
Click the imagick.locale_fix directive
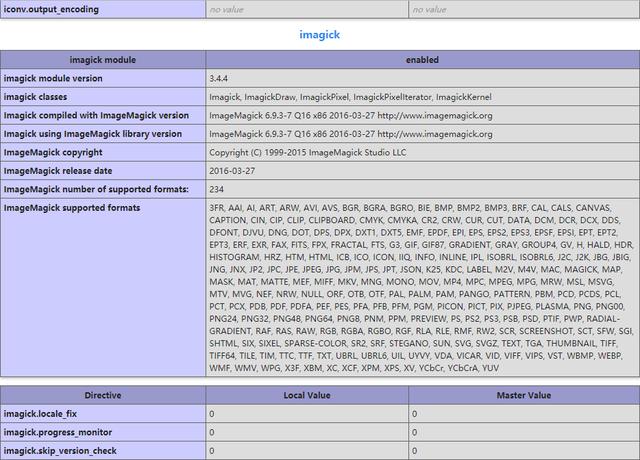click(x=40, y=414)
